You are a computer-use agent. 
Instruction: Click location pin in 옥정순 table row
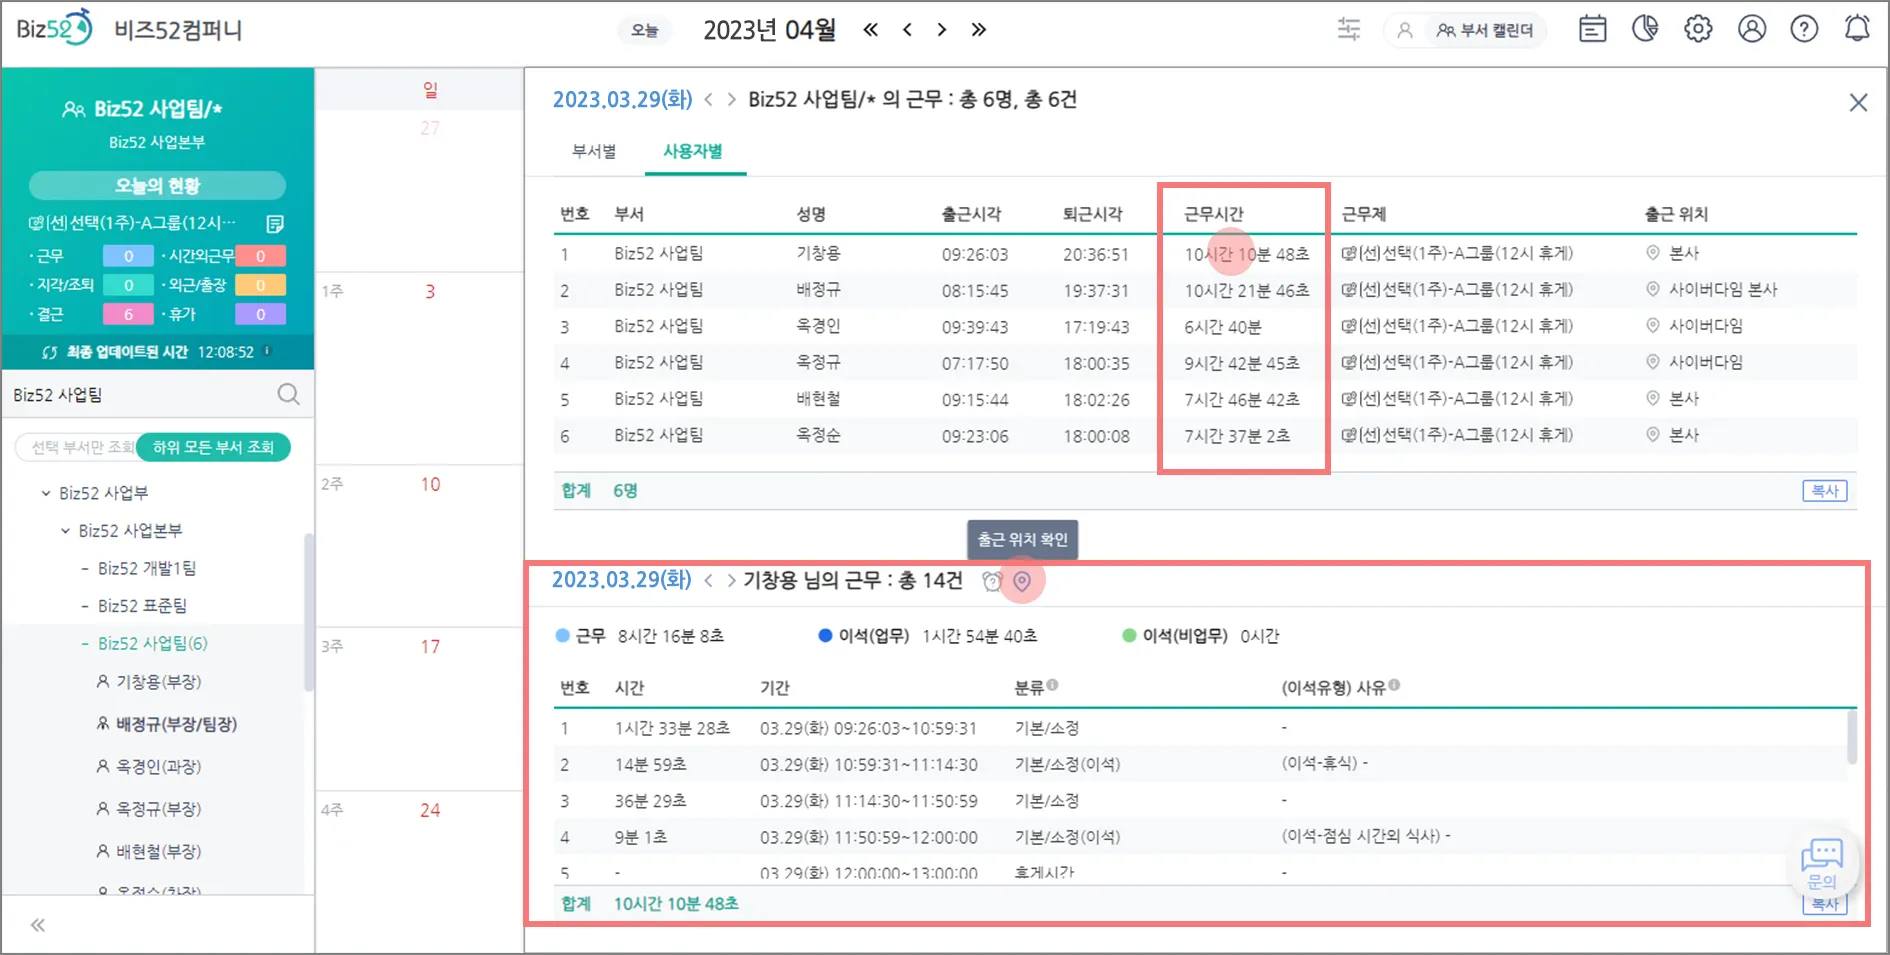tap(1653, 435)
